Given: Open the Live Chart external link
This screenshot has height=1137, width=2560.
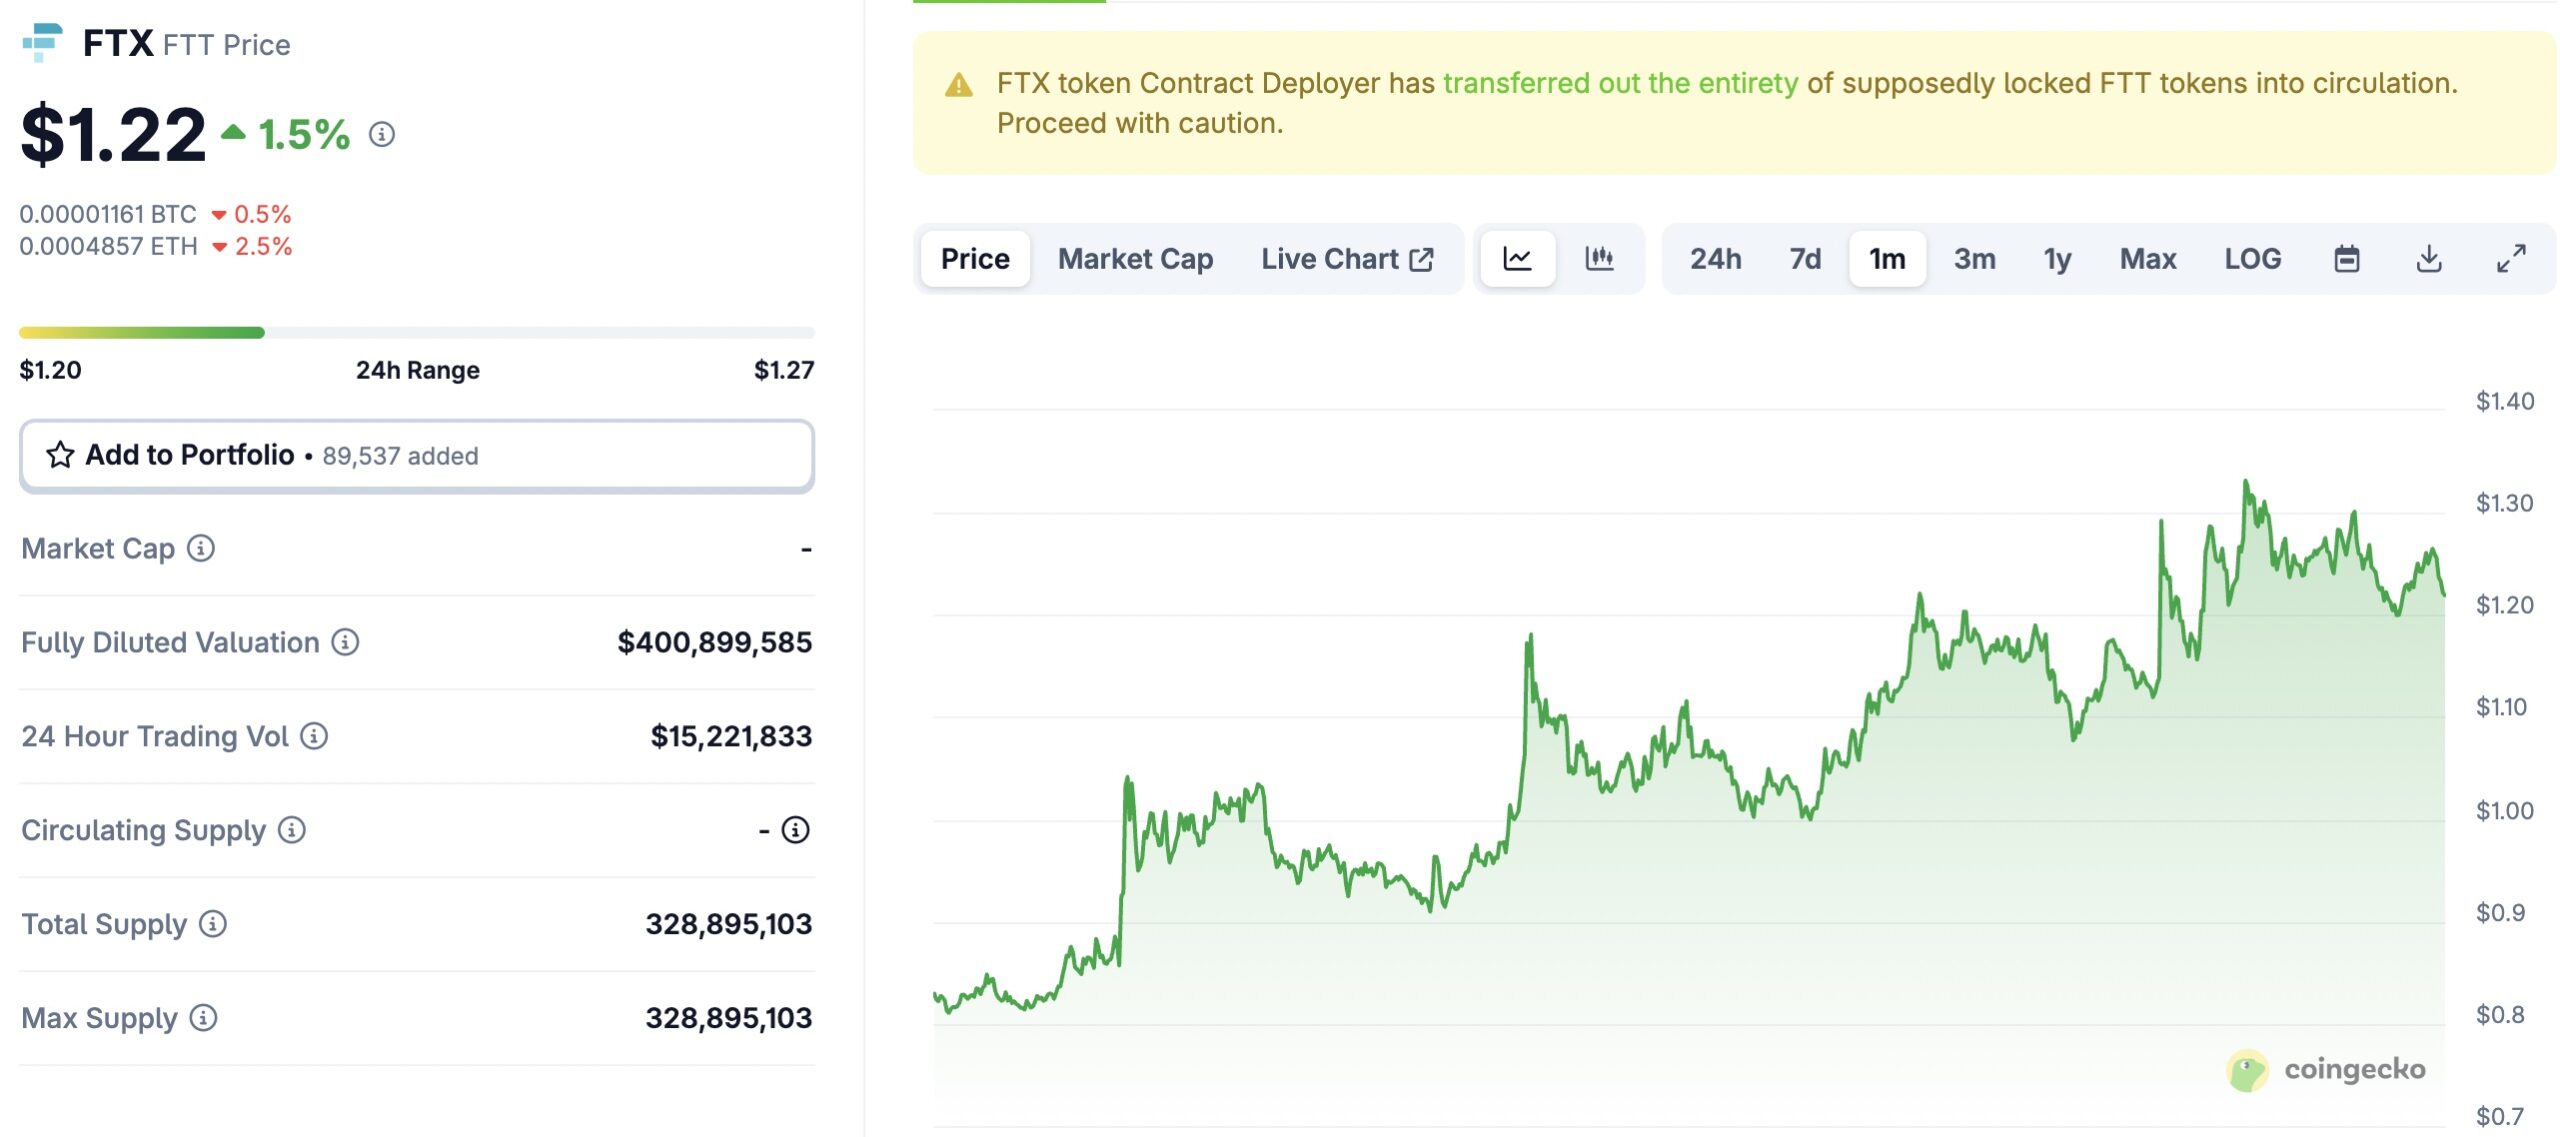Looking at the screenshot, I should click(1345, 258).
